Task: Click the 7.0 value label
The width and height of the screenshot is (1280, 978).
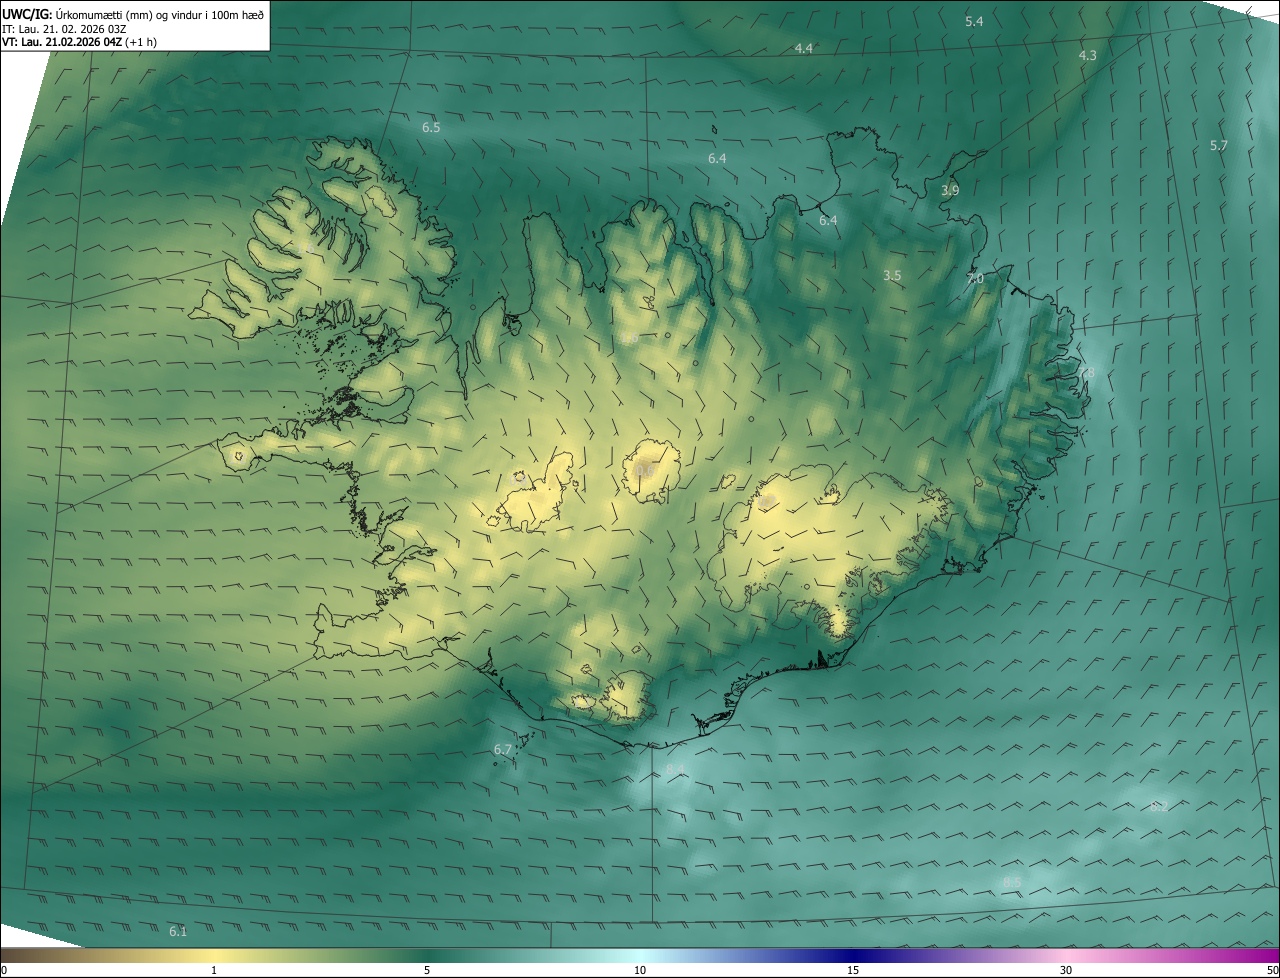Action: [x=975, y=279]
